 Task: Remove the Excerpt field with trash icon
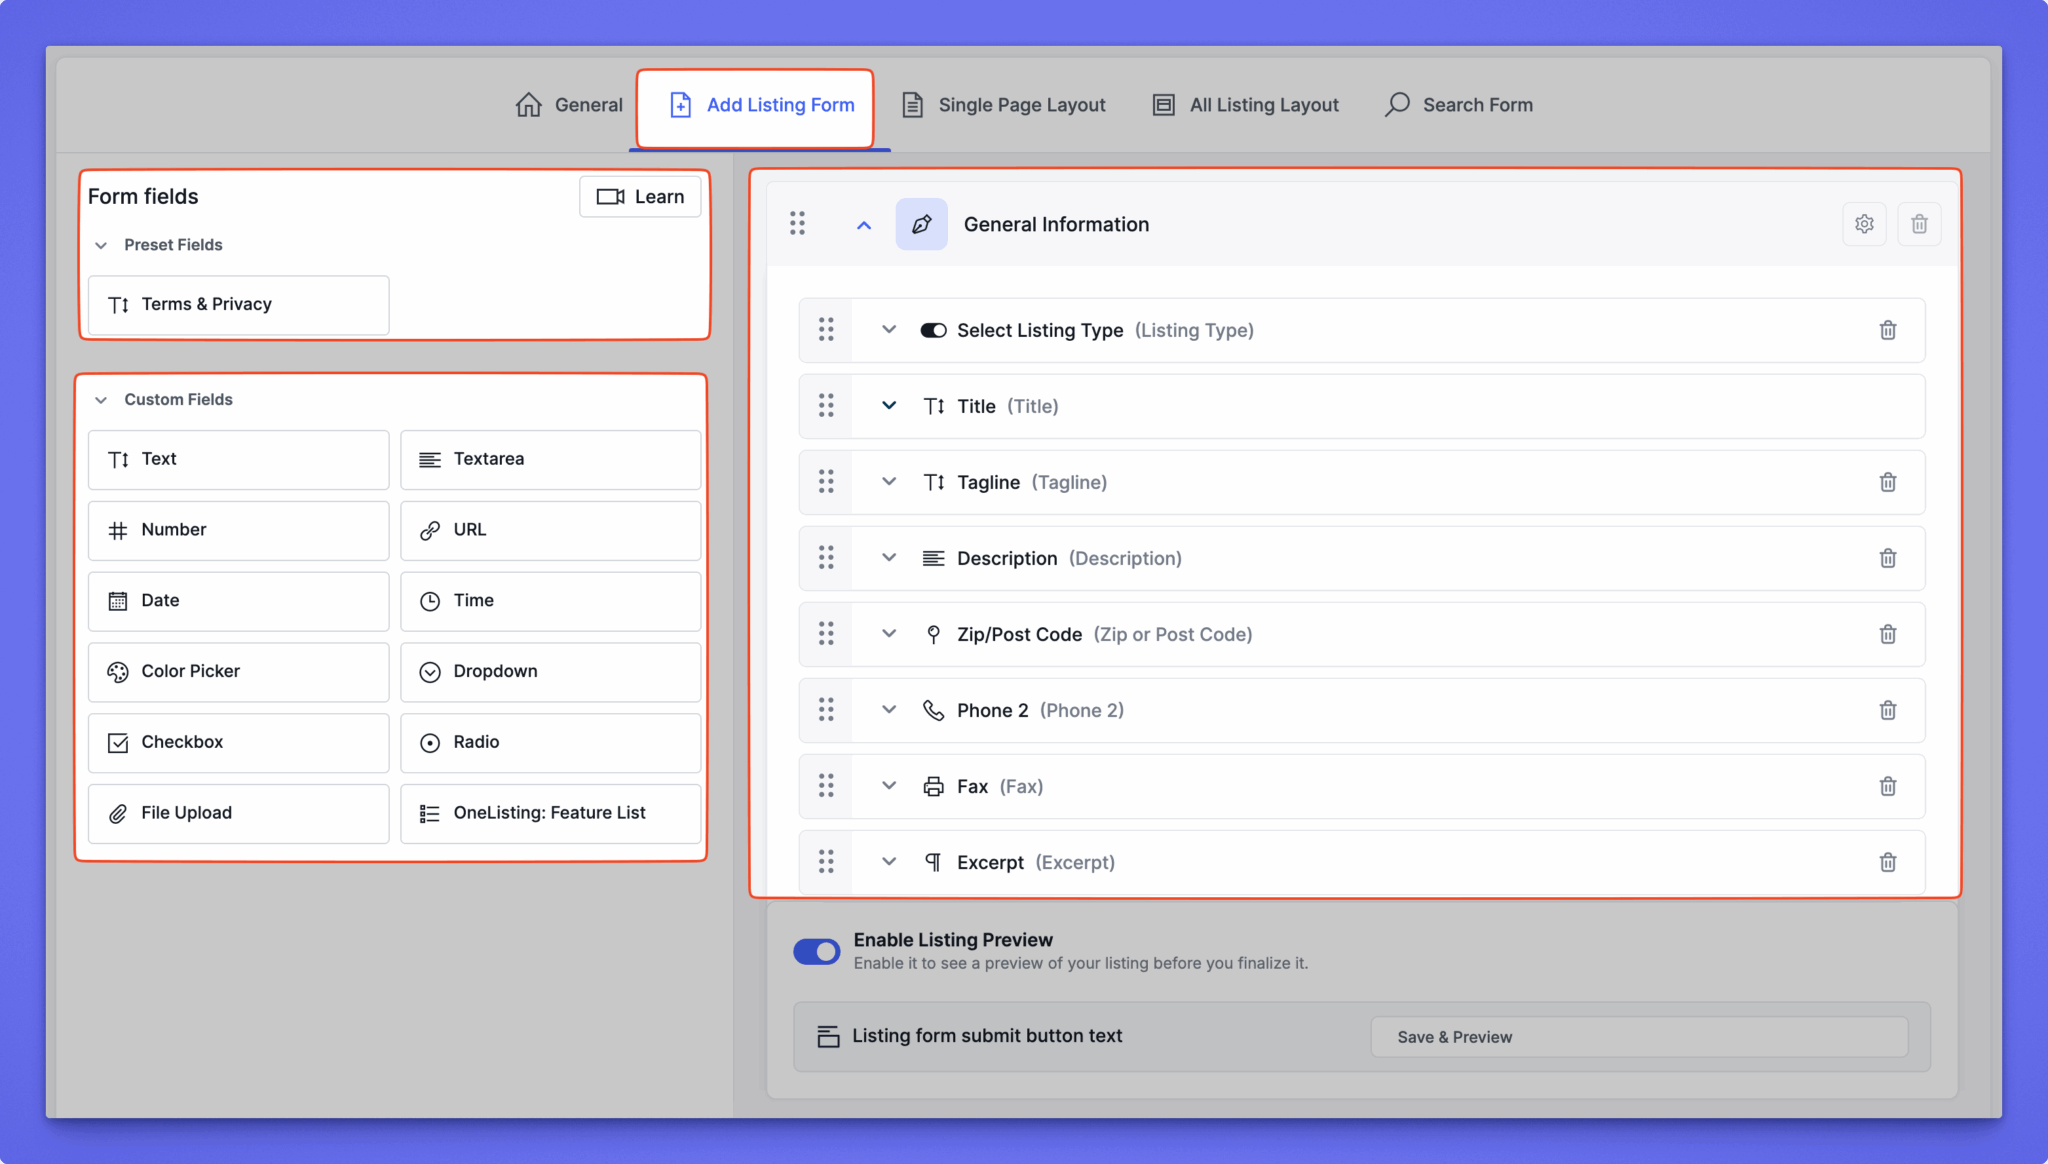1887,862
